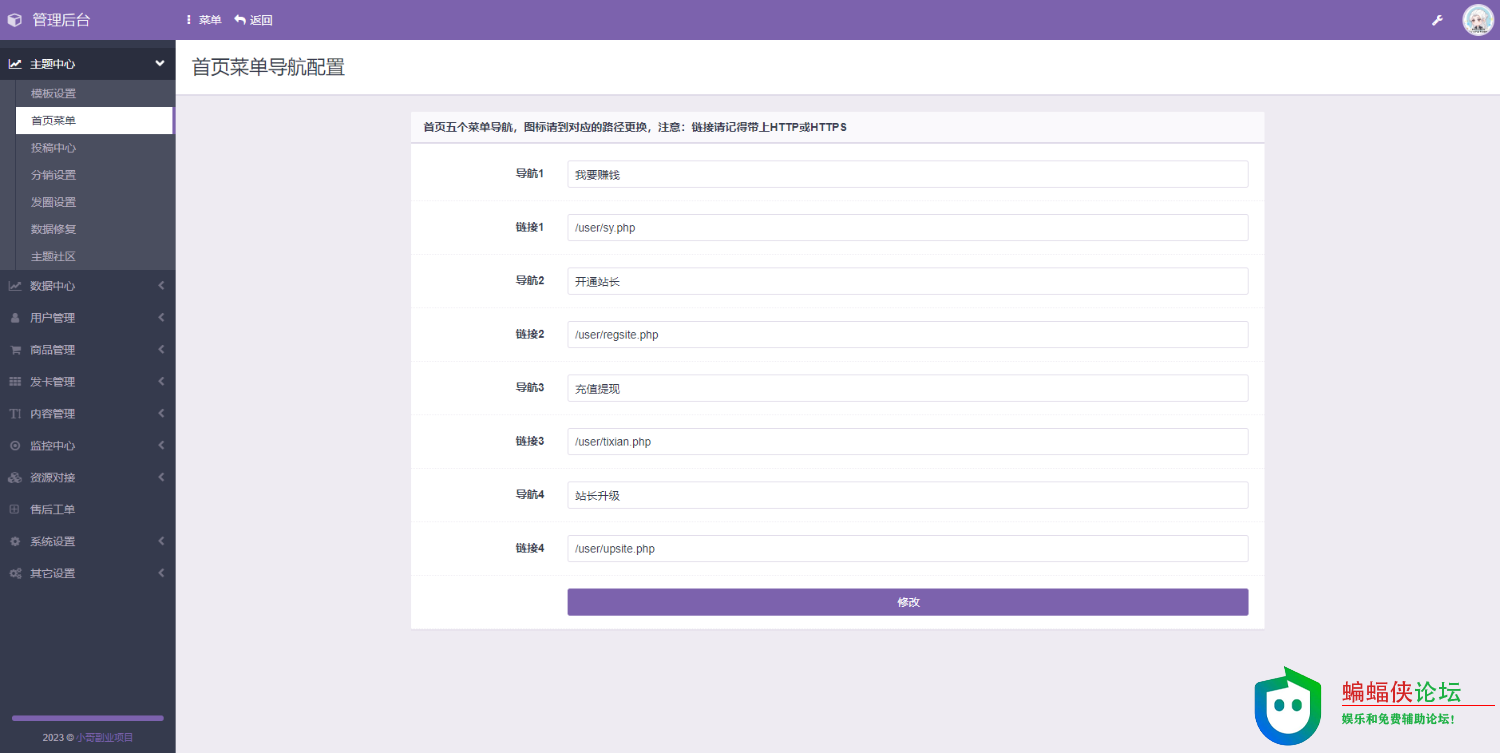Click the 链接4 field label

click(529, 548)
